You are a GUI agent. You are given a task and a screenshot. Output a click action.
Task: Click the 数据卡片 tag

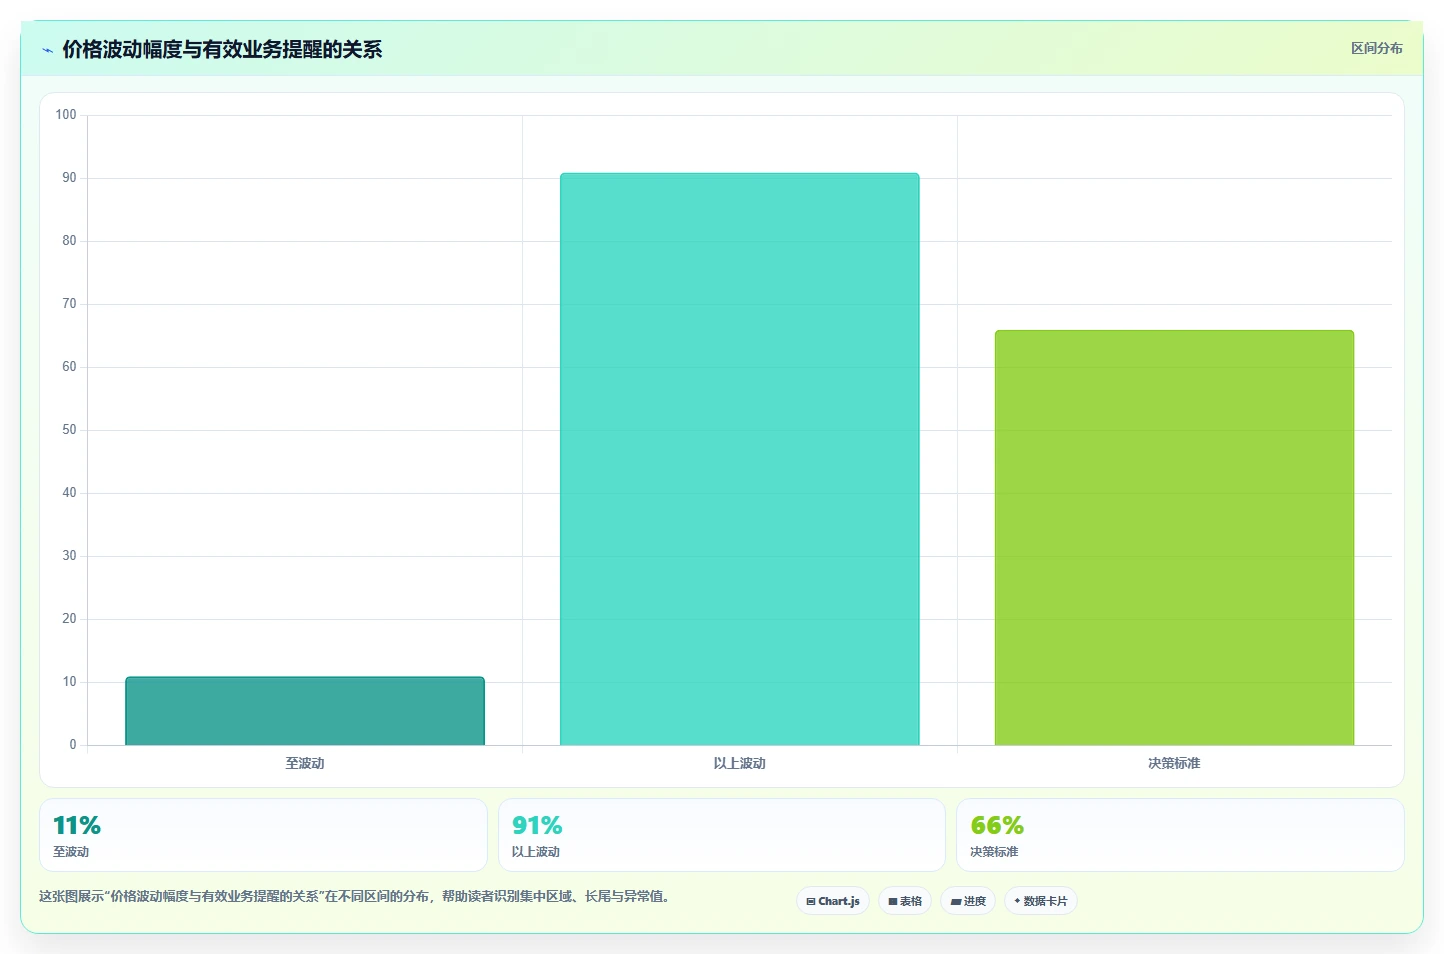[x=1041, y=901]
